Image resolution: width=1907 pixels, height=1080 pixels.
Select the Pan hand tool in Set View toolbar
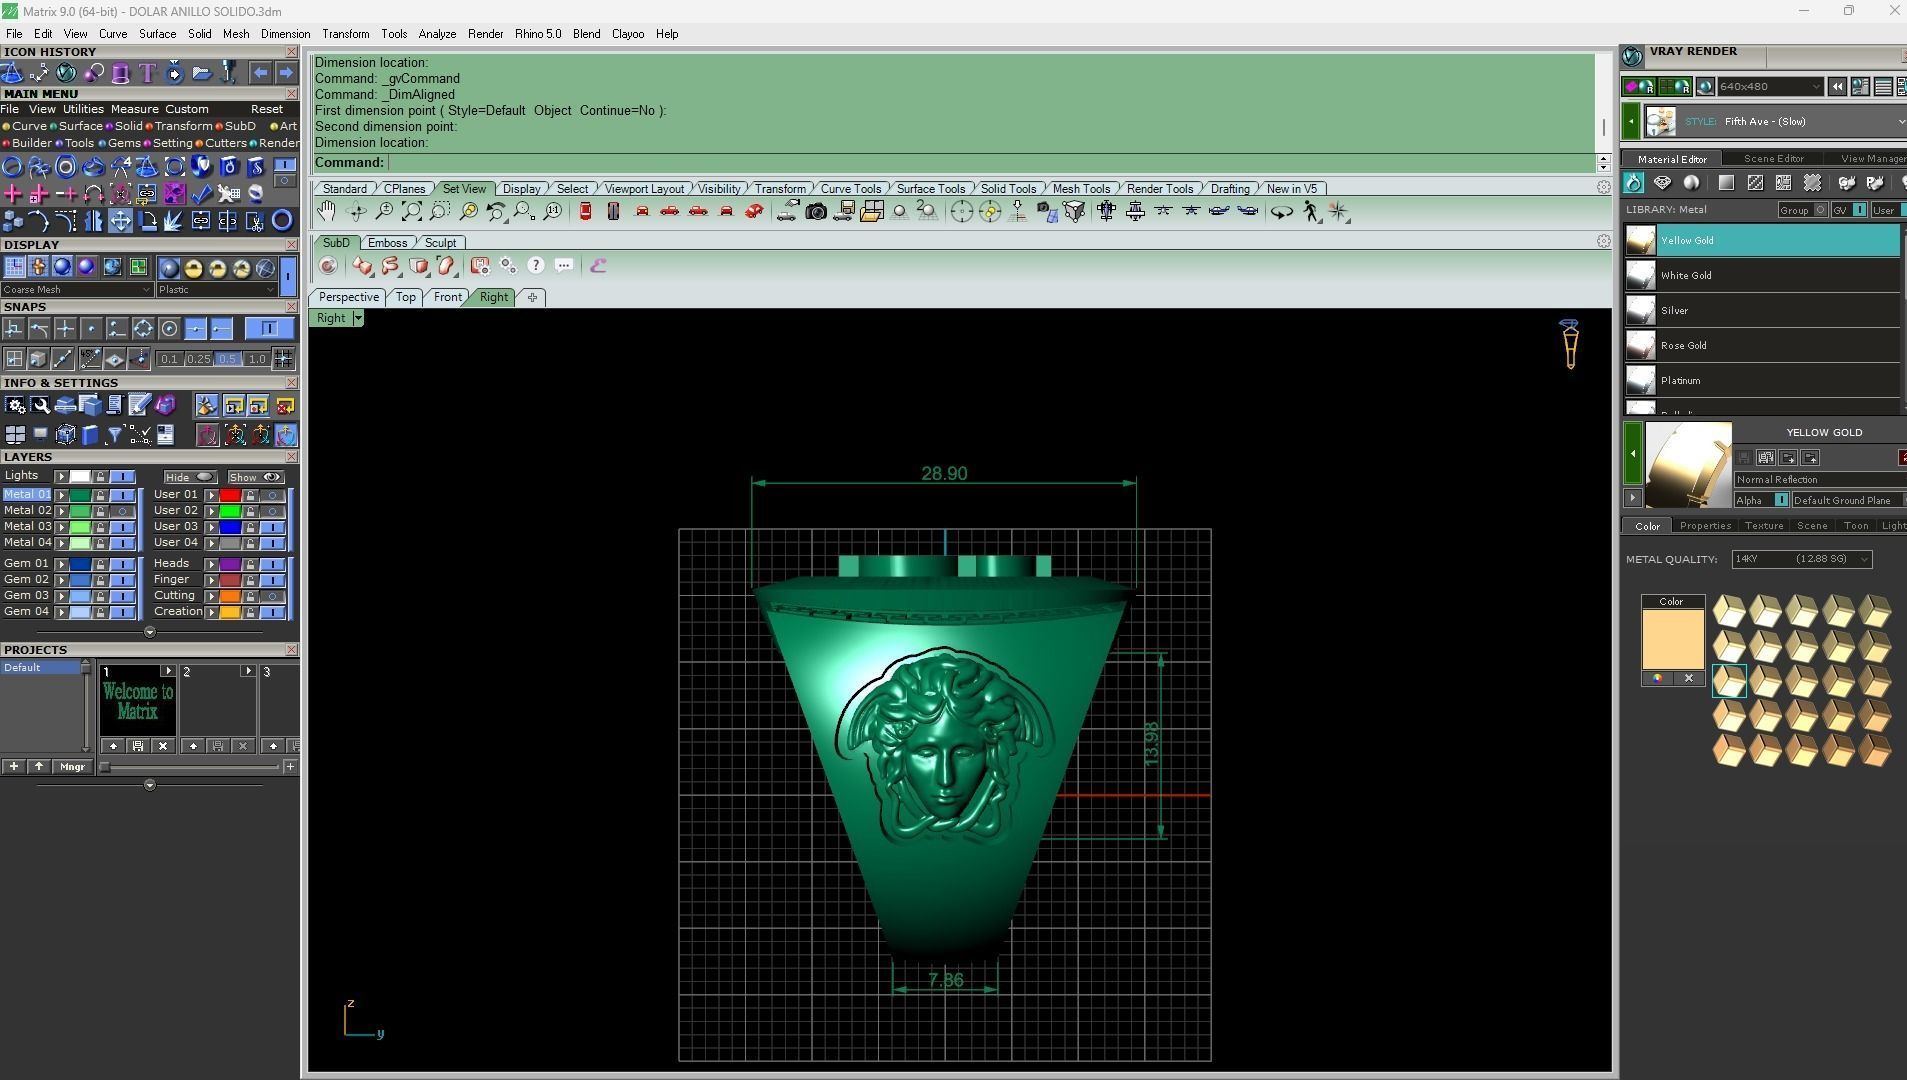pos(326,212)
